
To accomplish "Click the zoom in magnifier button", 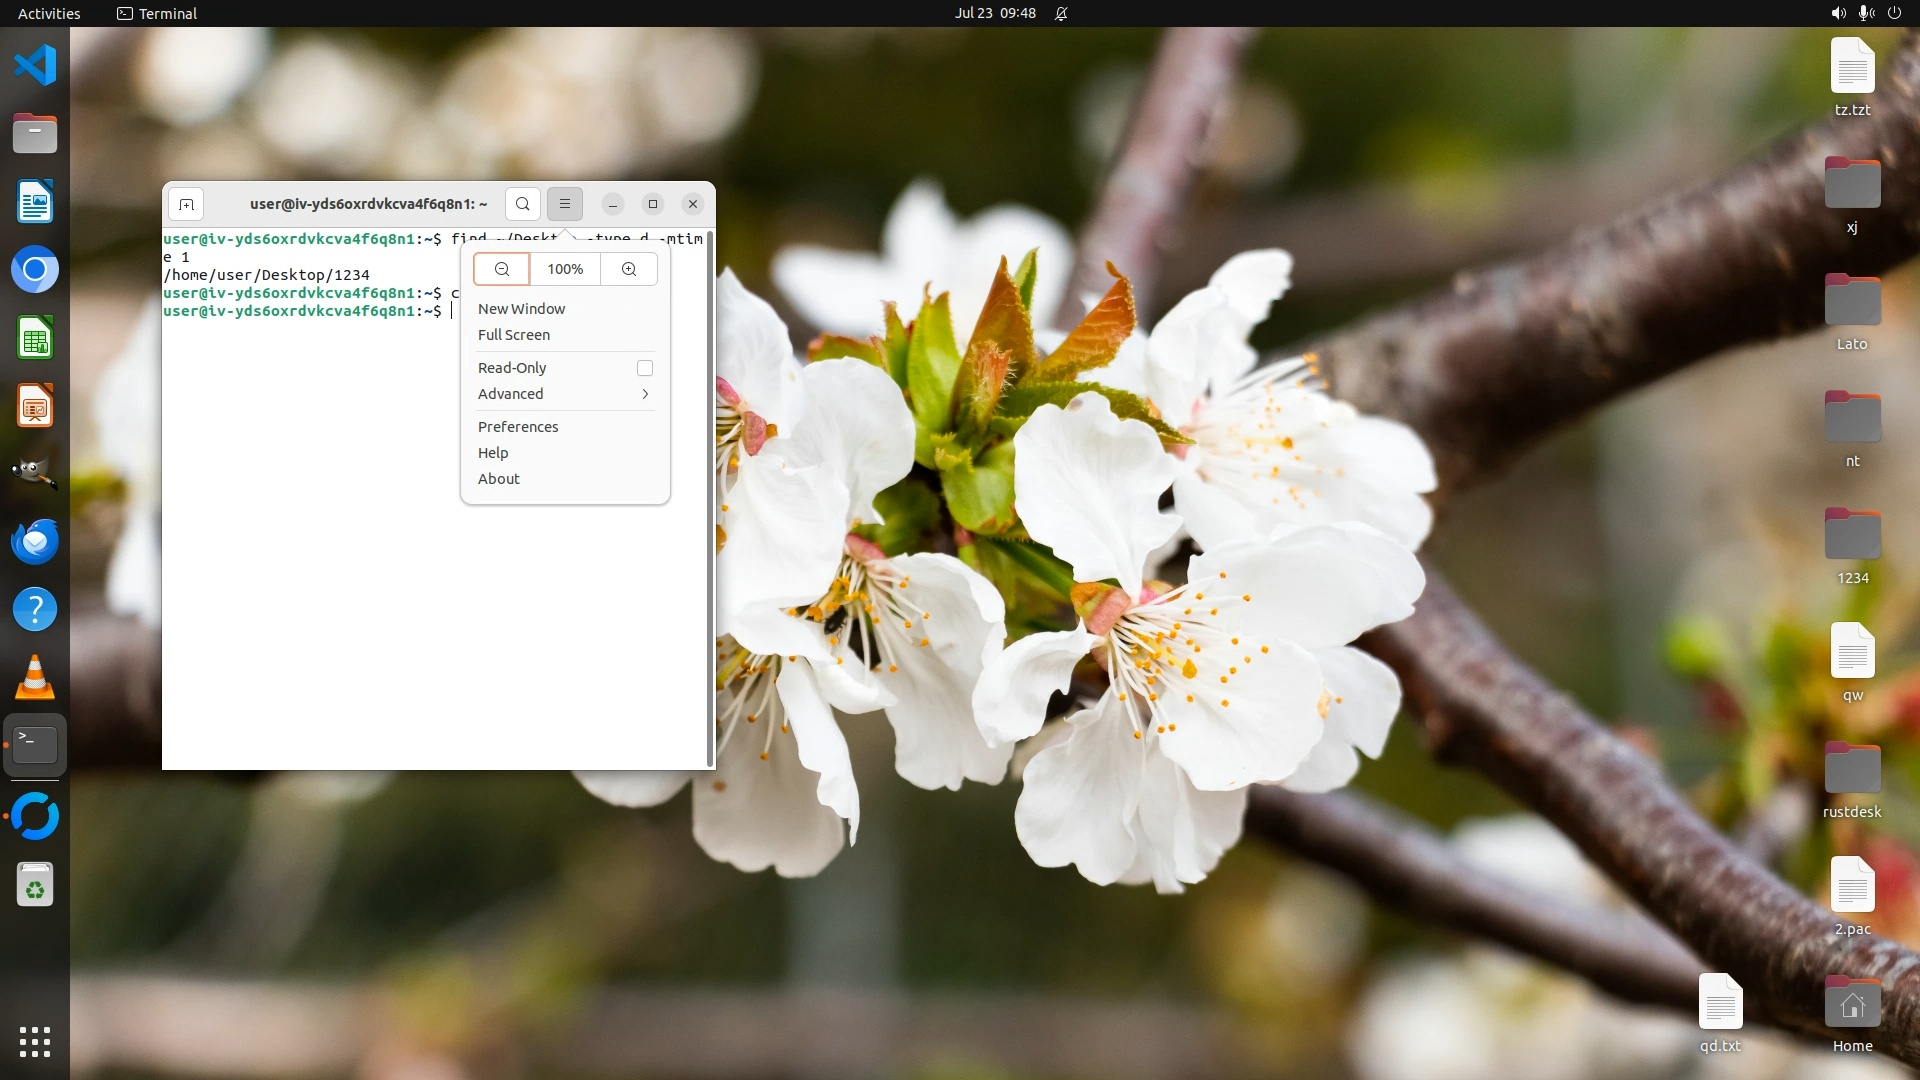I will pyautogui.click(x=629, y=269).
